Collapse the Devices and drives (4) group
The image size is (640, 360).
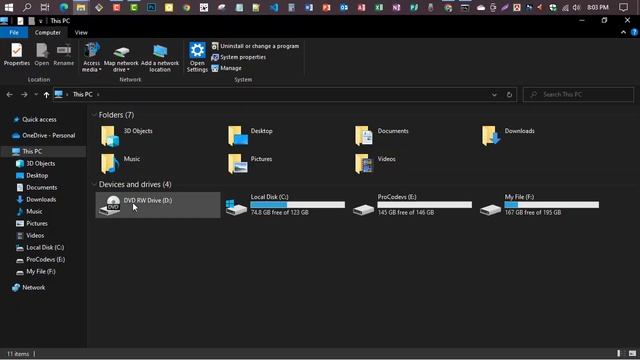pos(94,184)
